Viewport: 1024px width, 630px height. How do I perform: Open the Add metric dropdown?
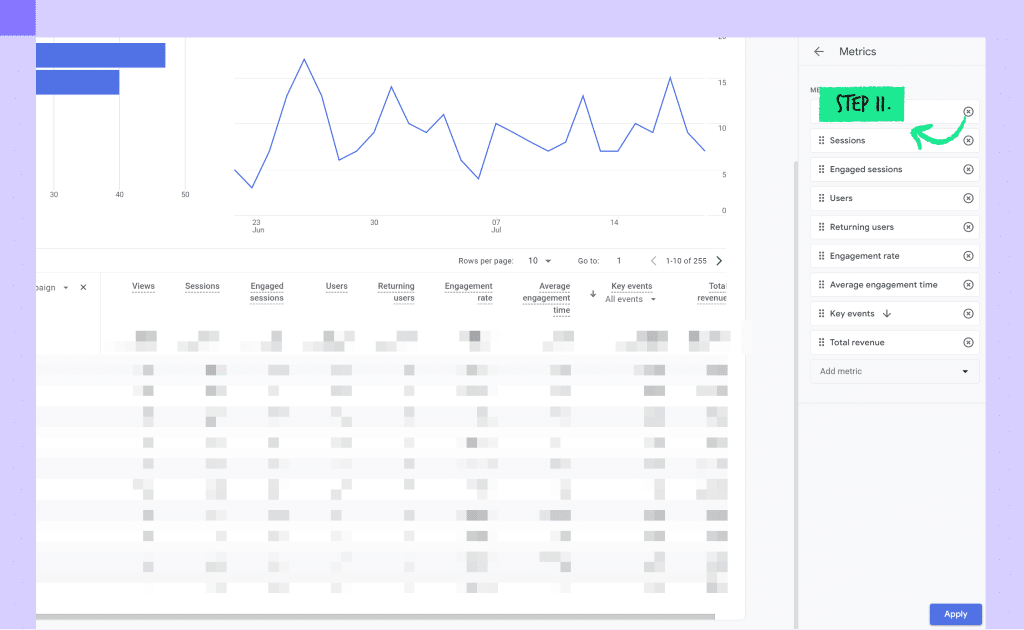894,371
